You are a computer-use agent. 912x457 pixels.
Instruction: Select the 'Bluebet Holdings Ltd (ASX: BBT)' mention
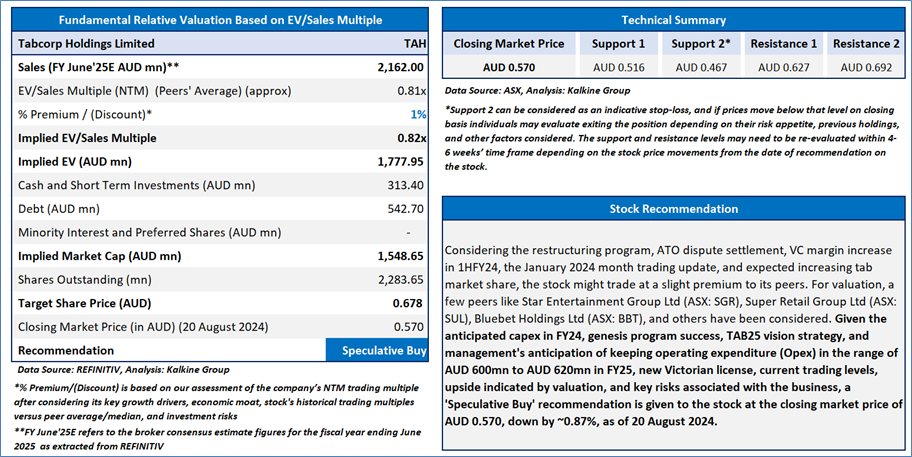pyautogui.click(x=561, y=319)
